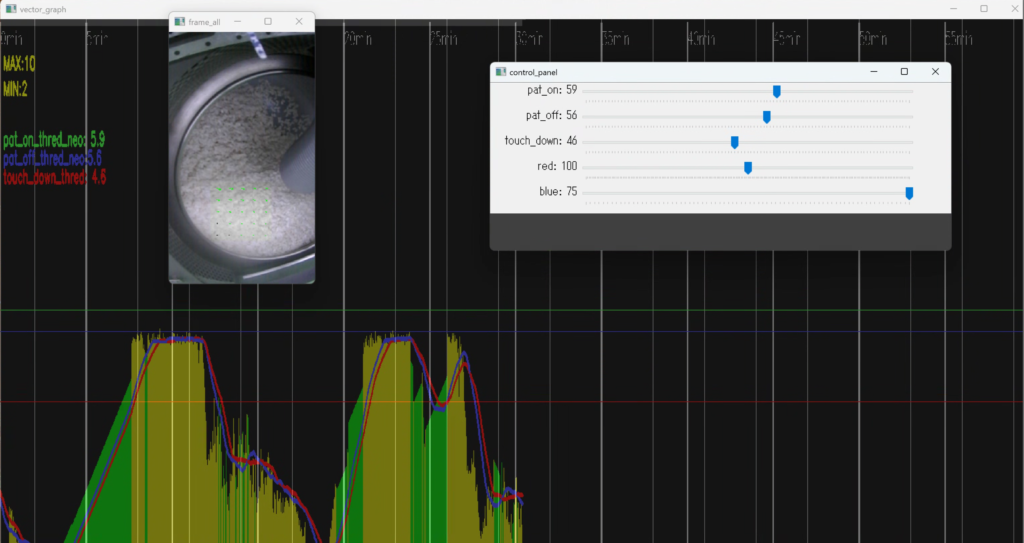
Task: Click the red slider handle
Action: (x=748, y=167)
